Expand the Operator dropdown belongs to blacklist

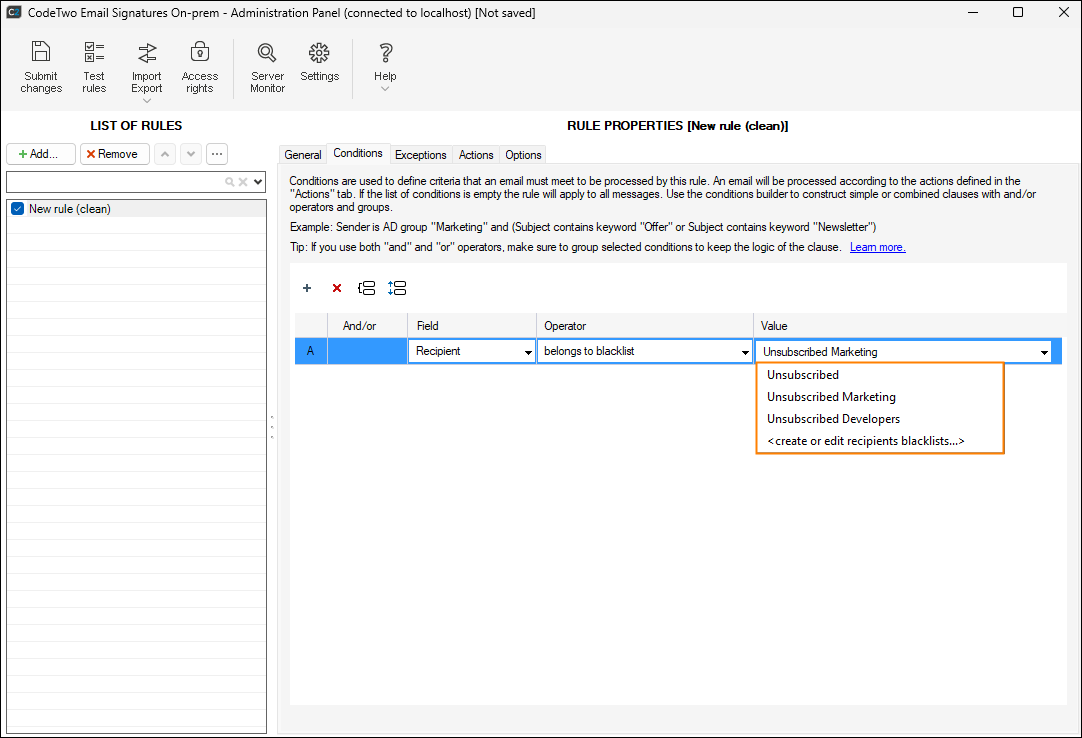point(744,352)
